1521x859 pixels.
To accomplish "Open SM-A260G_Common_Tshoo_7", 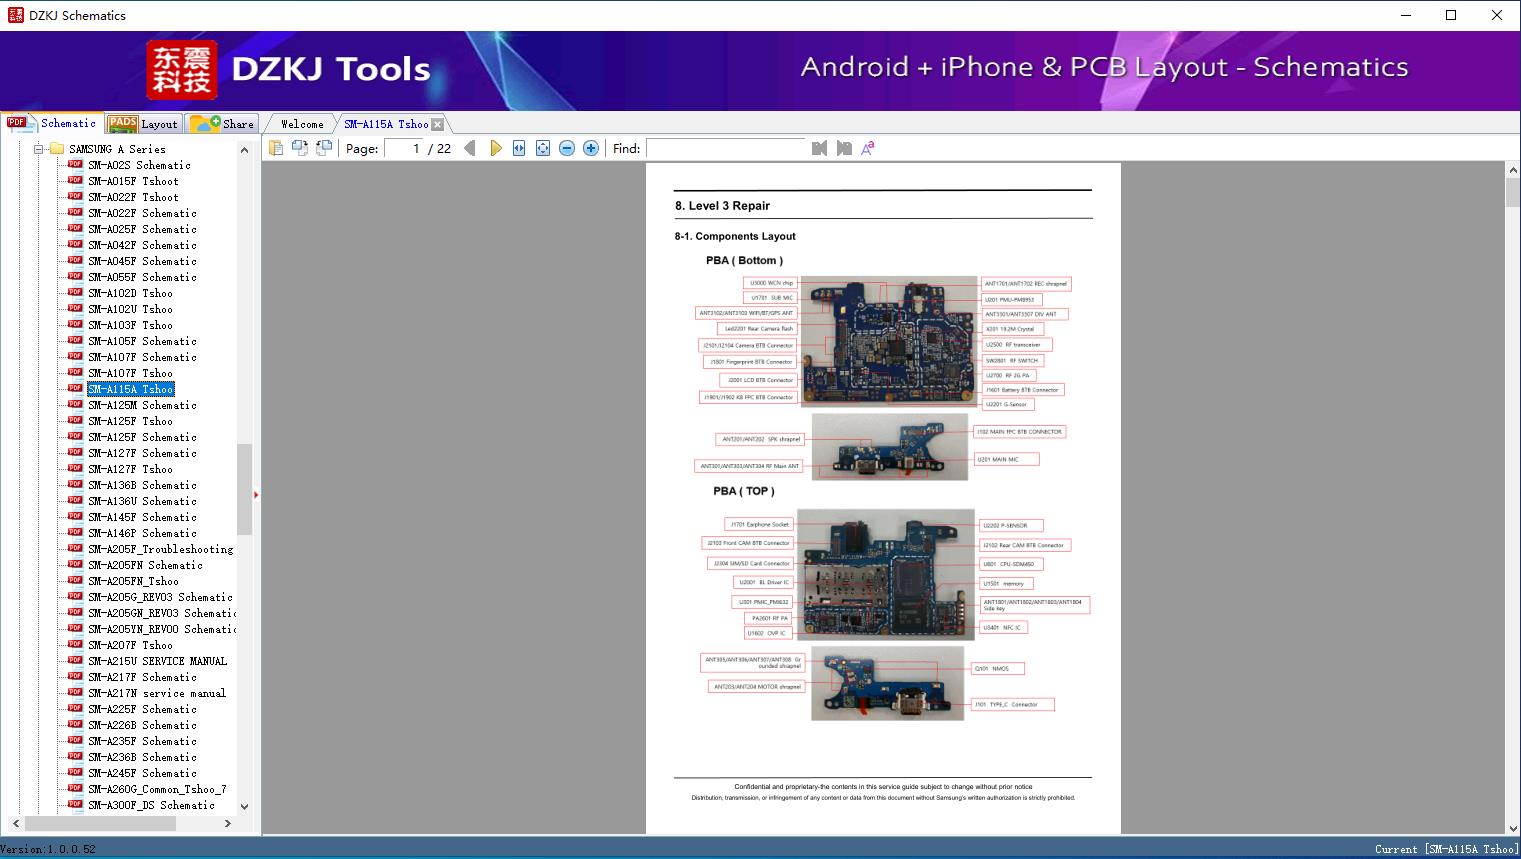I will tap(157, 789).
